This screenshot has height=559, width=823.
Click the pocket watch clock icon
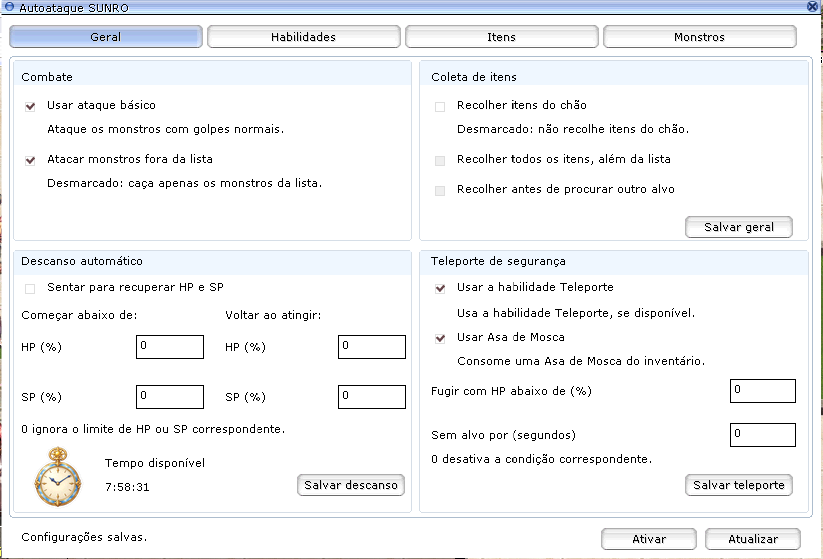[58, 477]
